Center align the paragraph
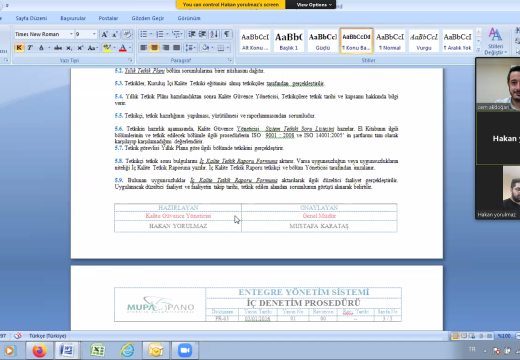The width and height of the screenshot is (520, 360). (x=154, y=48)
